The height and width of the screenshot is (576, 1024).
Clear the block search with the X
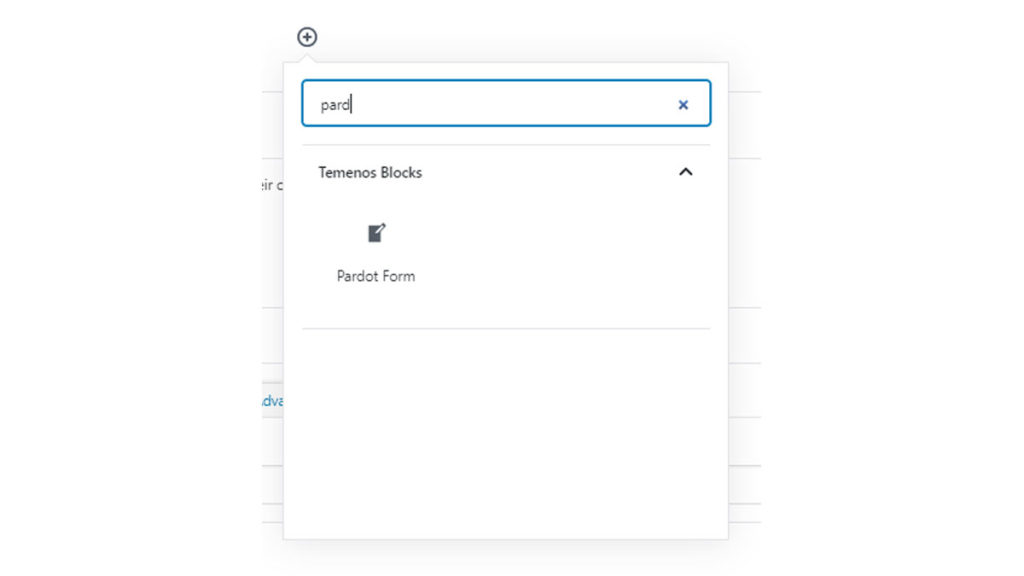coord(683,104)
